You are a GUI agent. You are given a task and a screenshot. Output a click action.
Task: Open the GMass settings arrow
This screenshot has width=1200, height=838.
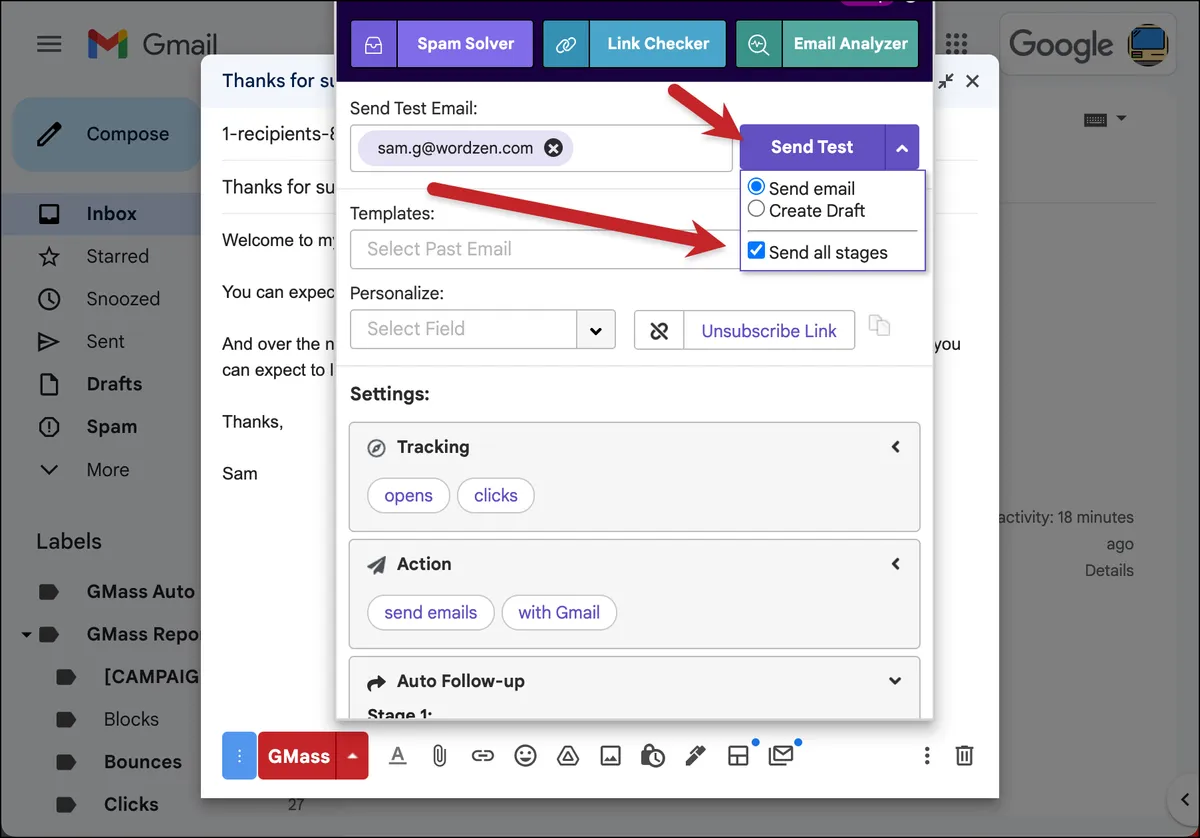click(x=352, y=756)
